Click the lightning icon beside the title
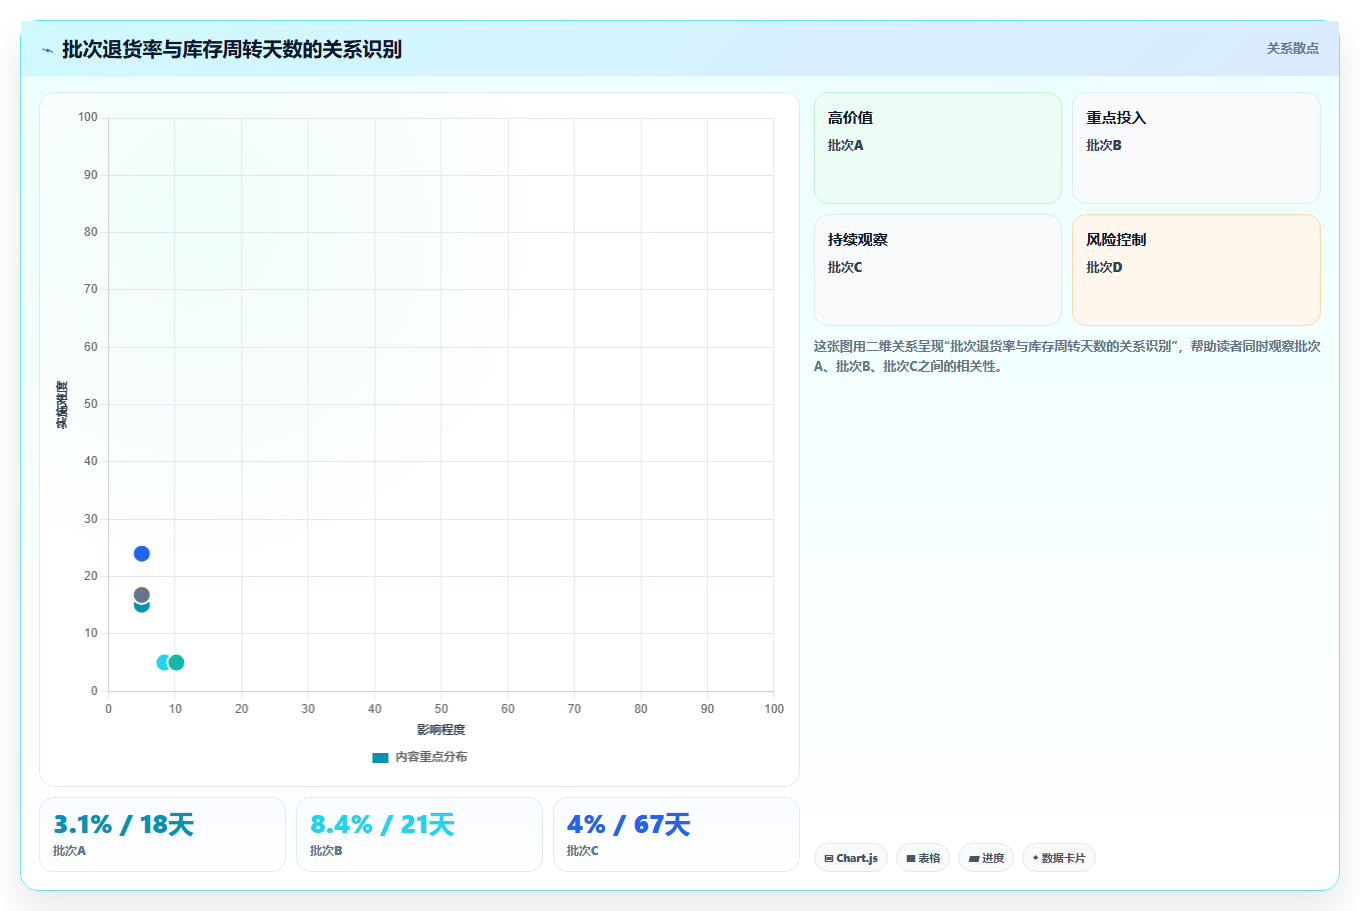Image resolution: width=1360 pixels, height=911 pixels. [47, 50]
